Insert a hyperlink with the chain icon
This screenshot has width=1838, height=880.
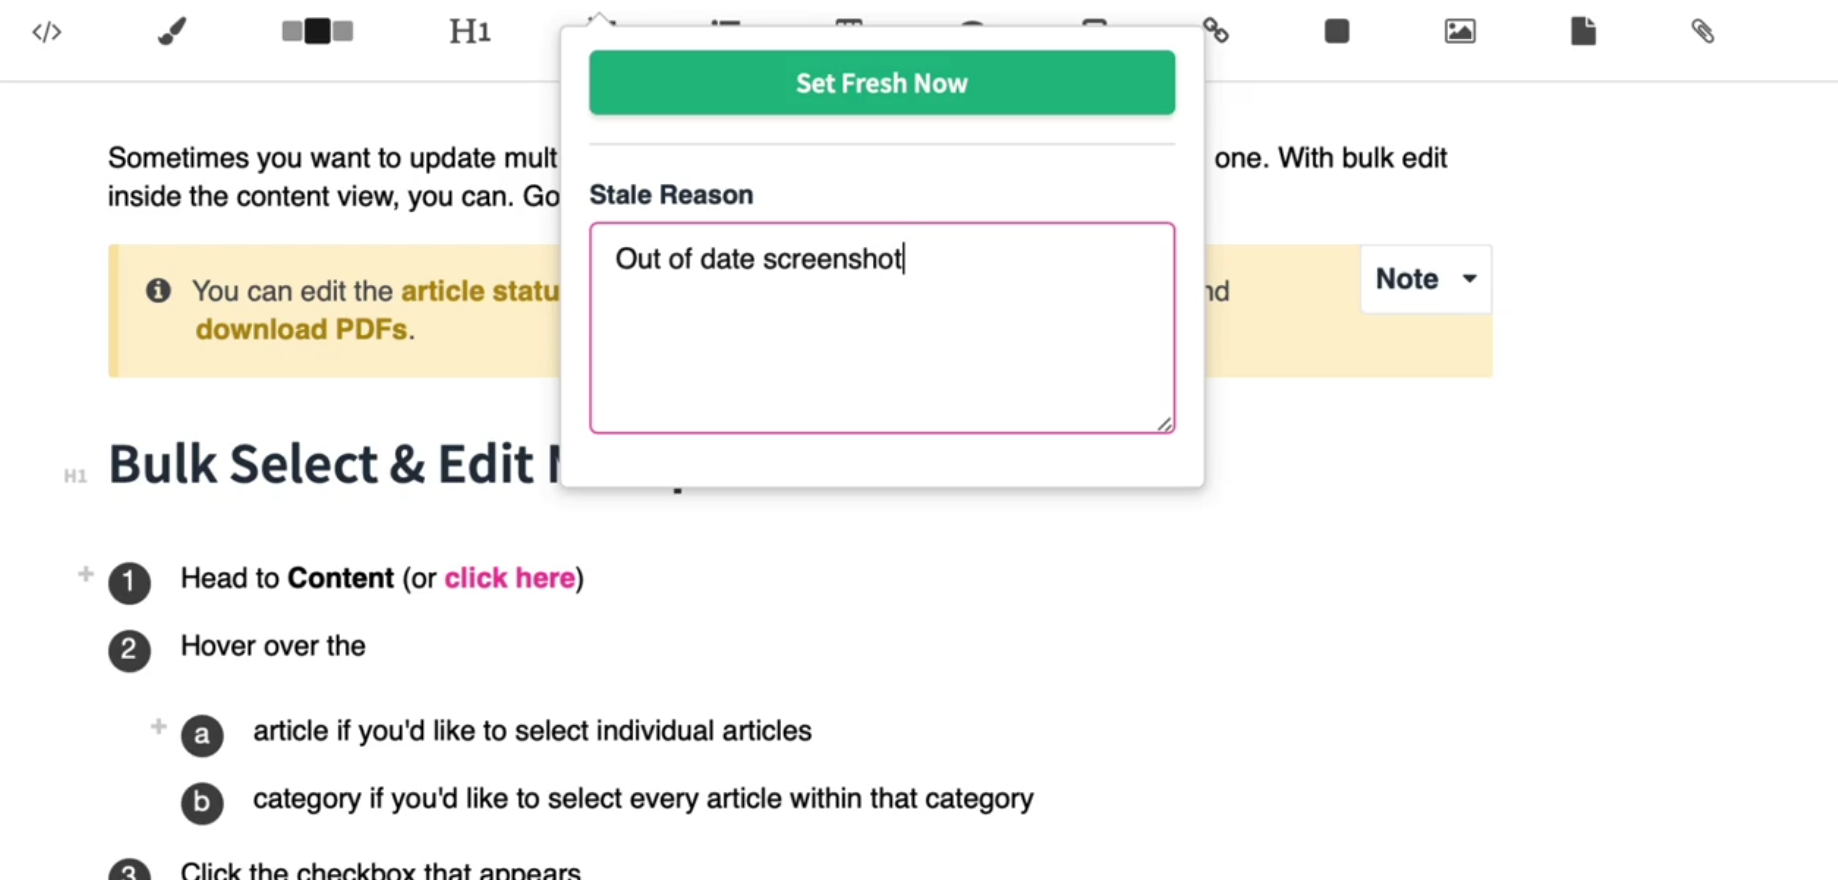click(x=1216, y=31)
